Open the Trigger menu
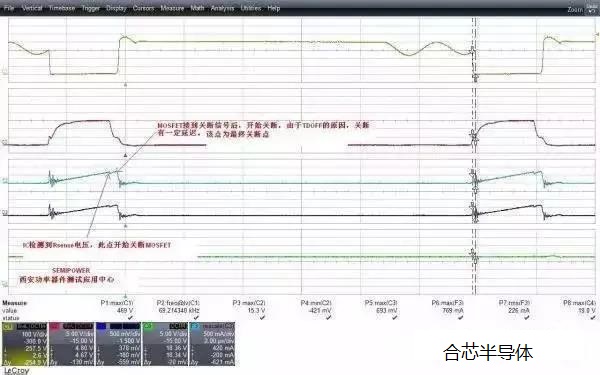 pyautogui.click(x=91, y=8)
